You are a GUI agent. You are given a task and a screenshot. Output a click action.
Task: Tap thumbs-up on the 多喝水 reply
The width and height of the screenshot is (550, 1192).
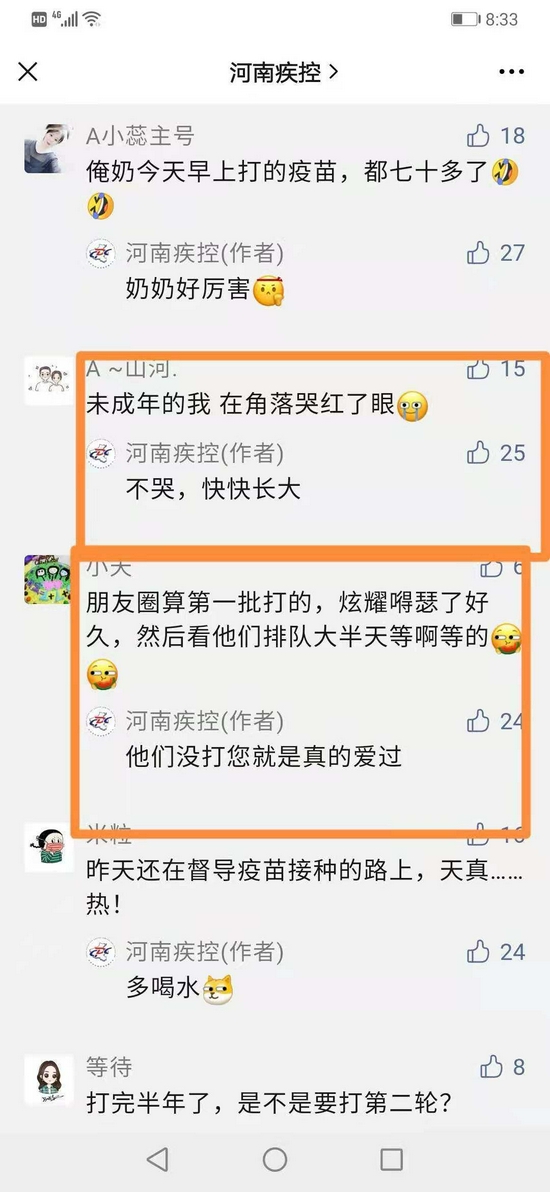pyautogui.click(x=478, y=951)
